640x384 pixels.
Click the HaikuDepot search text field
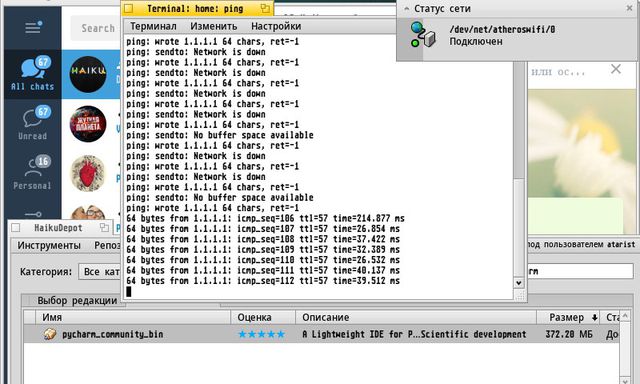(580, 271)
